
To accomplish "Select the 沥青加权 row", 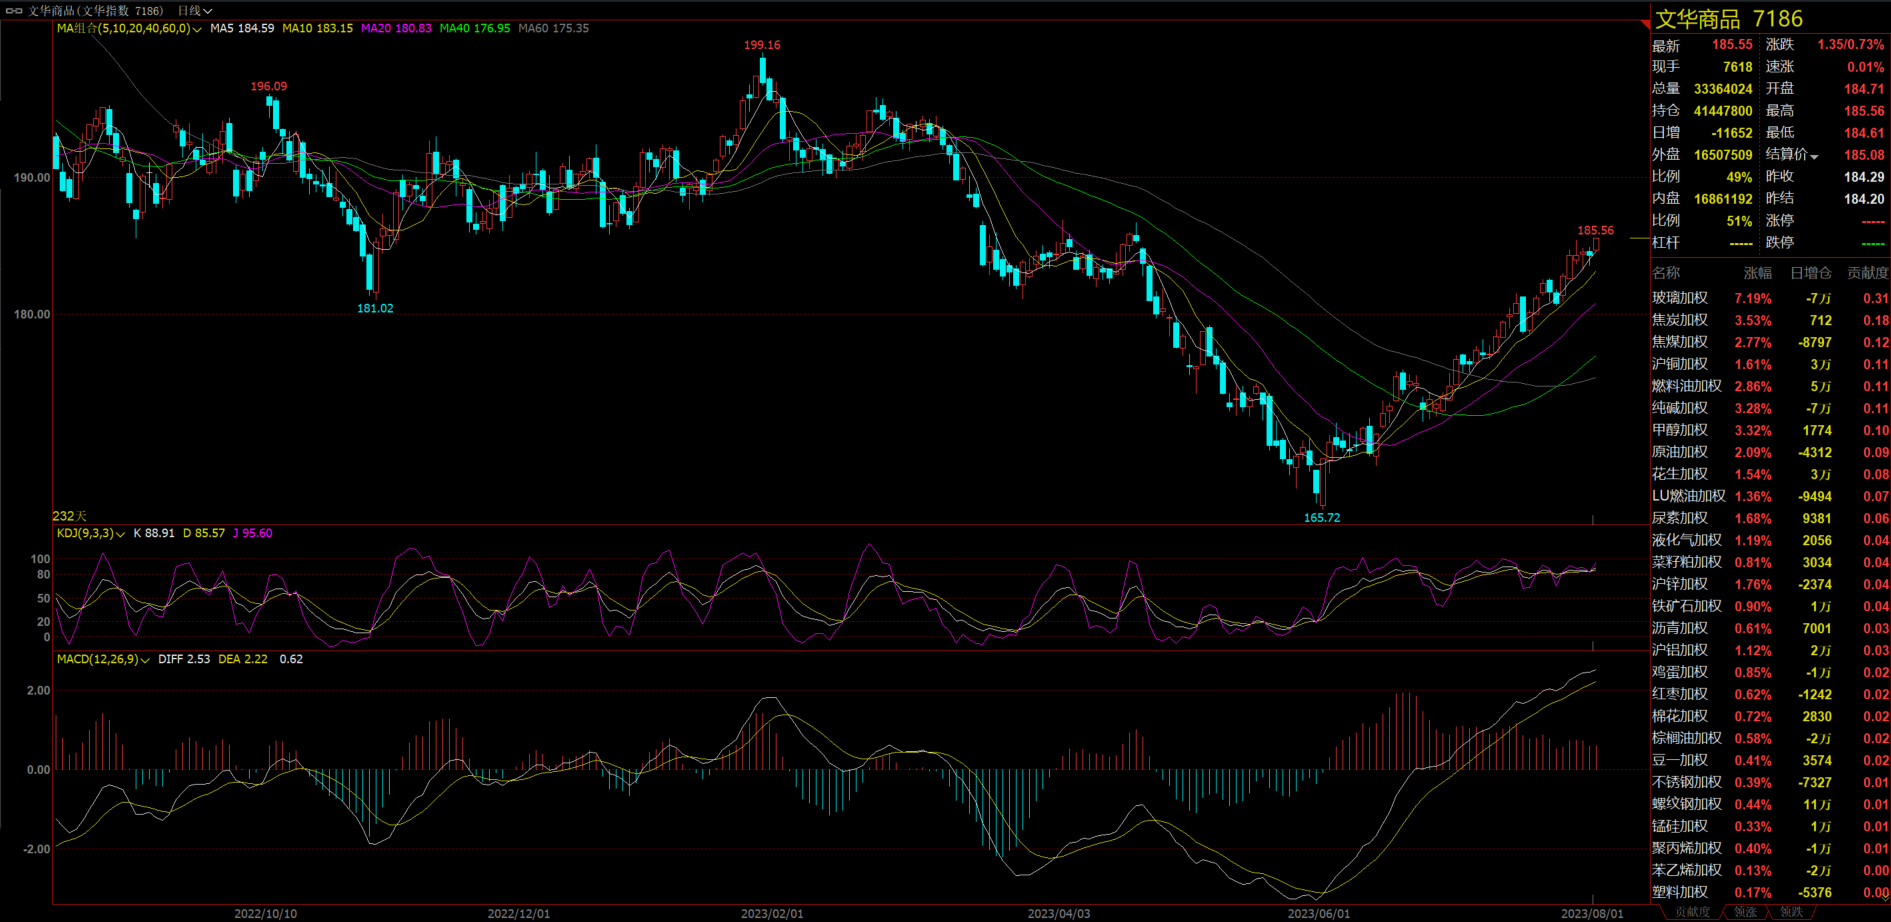I will click(x=1770, y=629).
